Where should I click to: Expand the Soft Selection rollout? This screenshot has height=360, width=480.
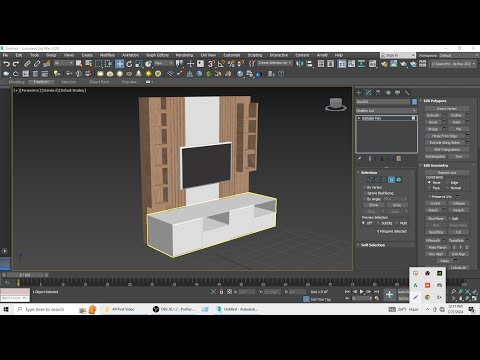point(373,245)
